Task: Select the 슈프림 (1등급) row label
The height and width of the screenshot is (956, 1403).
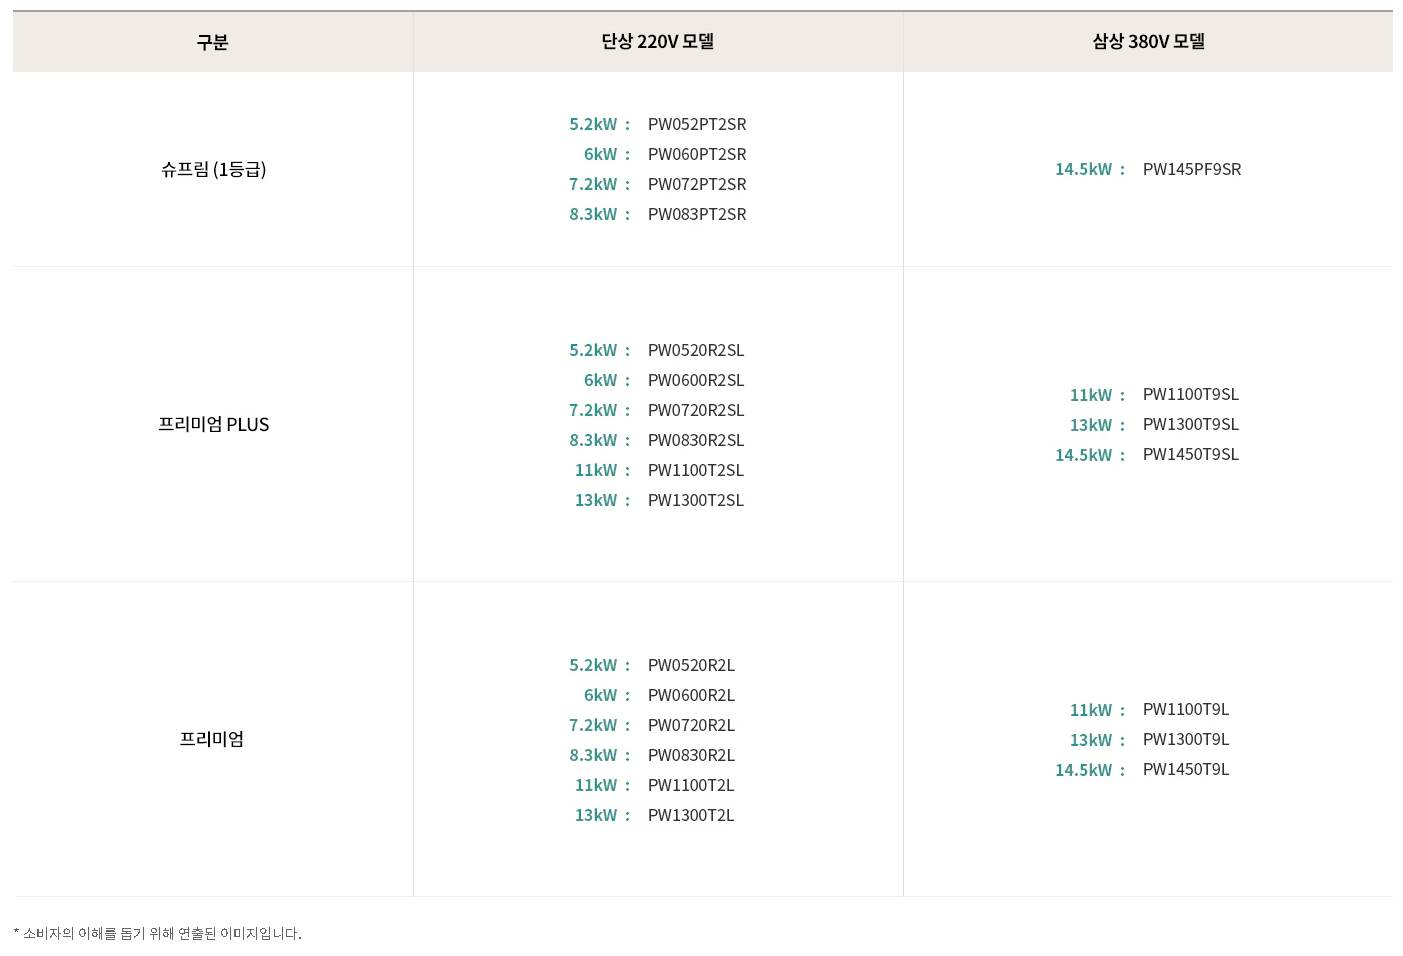Action: 213,169
